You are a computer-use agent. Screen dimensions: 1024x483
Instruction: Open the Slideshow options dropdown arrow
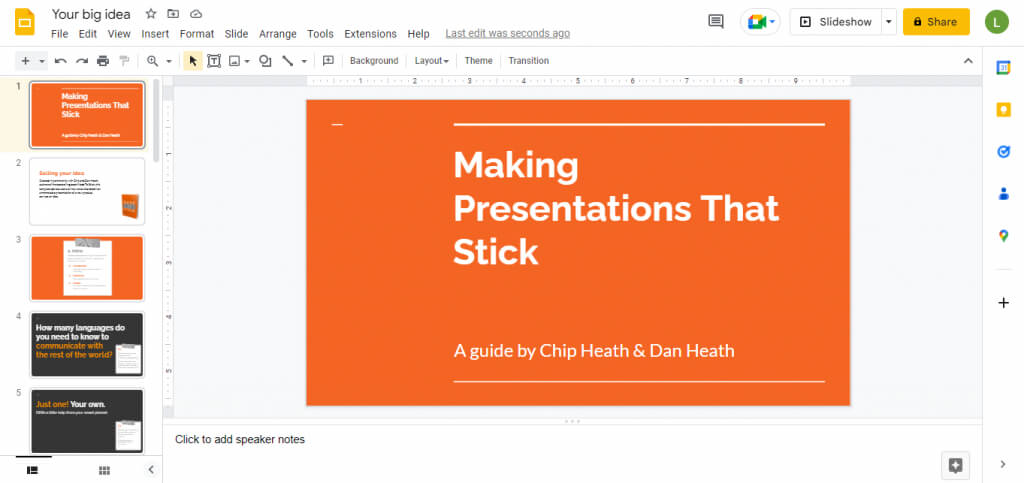click(888, 21)
